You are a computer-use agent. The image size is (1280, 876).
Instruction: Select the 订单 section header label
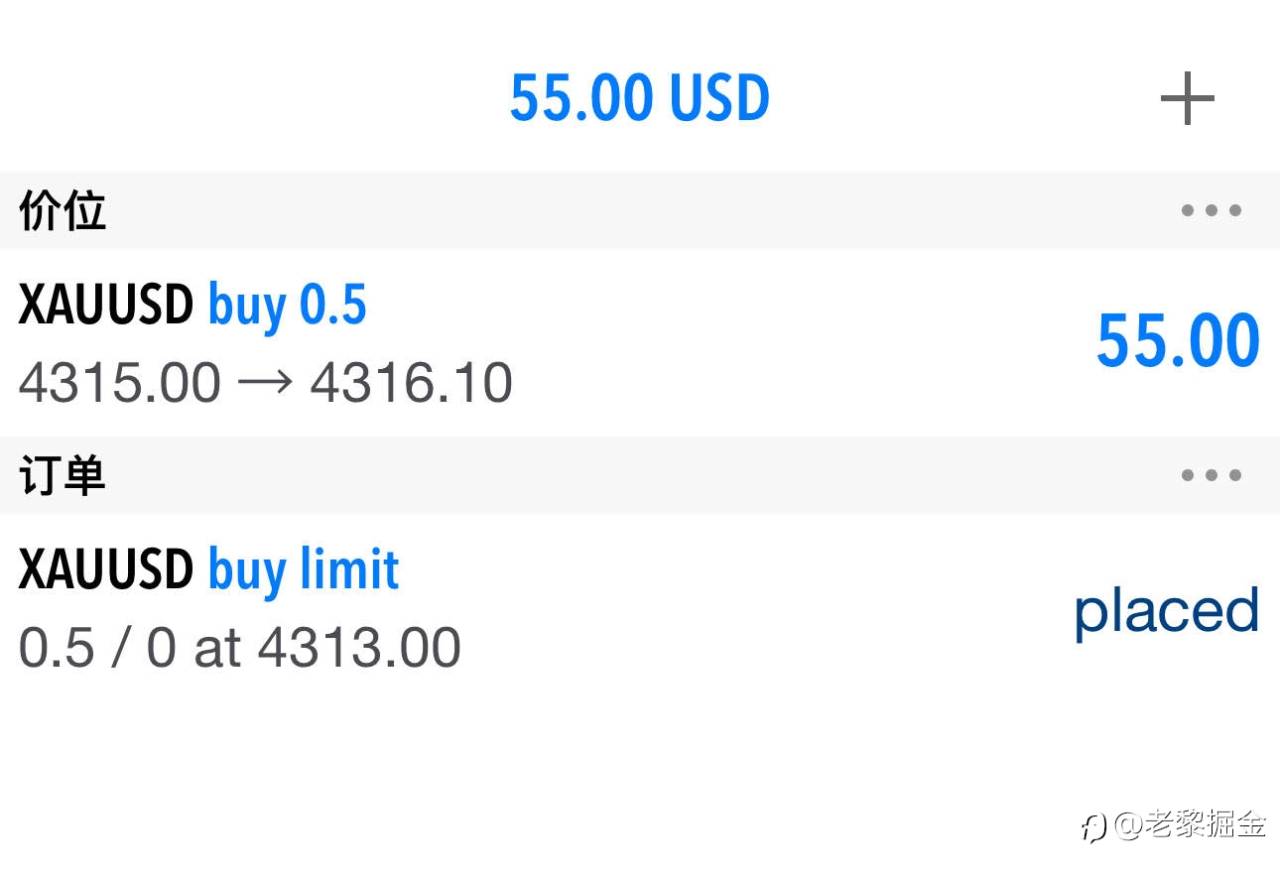(62, 477)
